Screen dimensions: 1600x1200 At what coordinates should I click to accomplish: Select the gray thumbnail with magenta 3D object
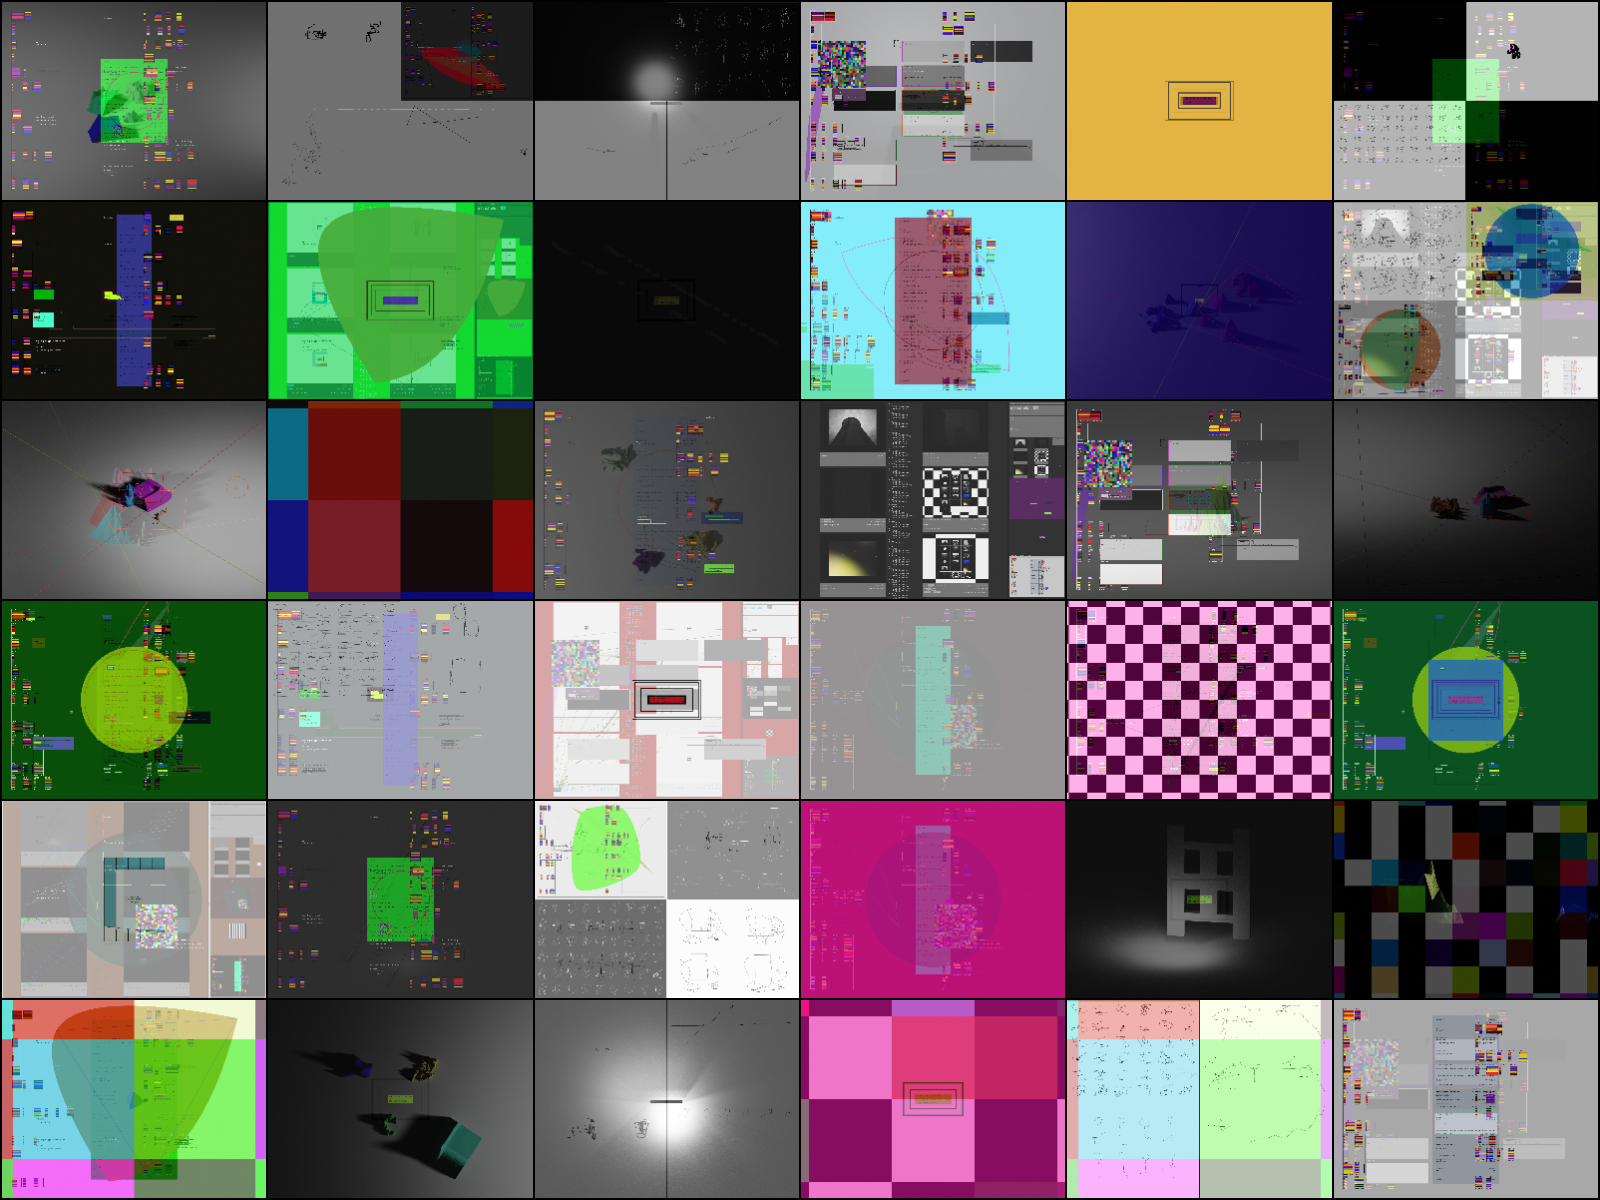point(134,500)
